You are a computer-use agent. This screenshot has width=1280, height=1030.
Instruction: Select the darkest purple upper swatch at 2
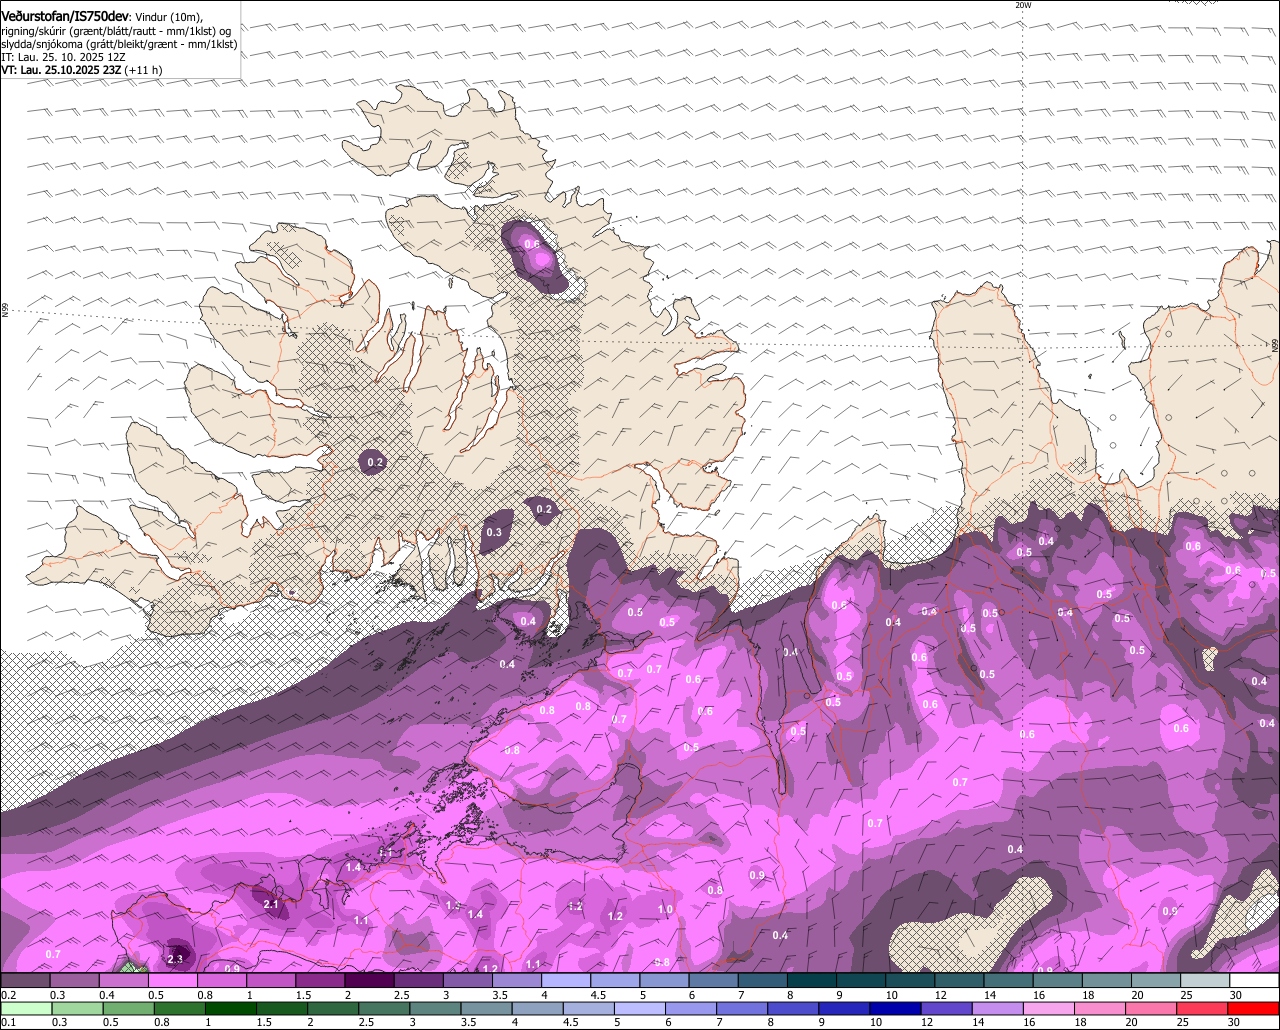(x=370, y=980)
